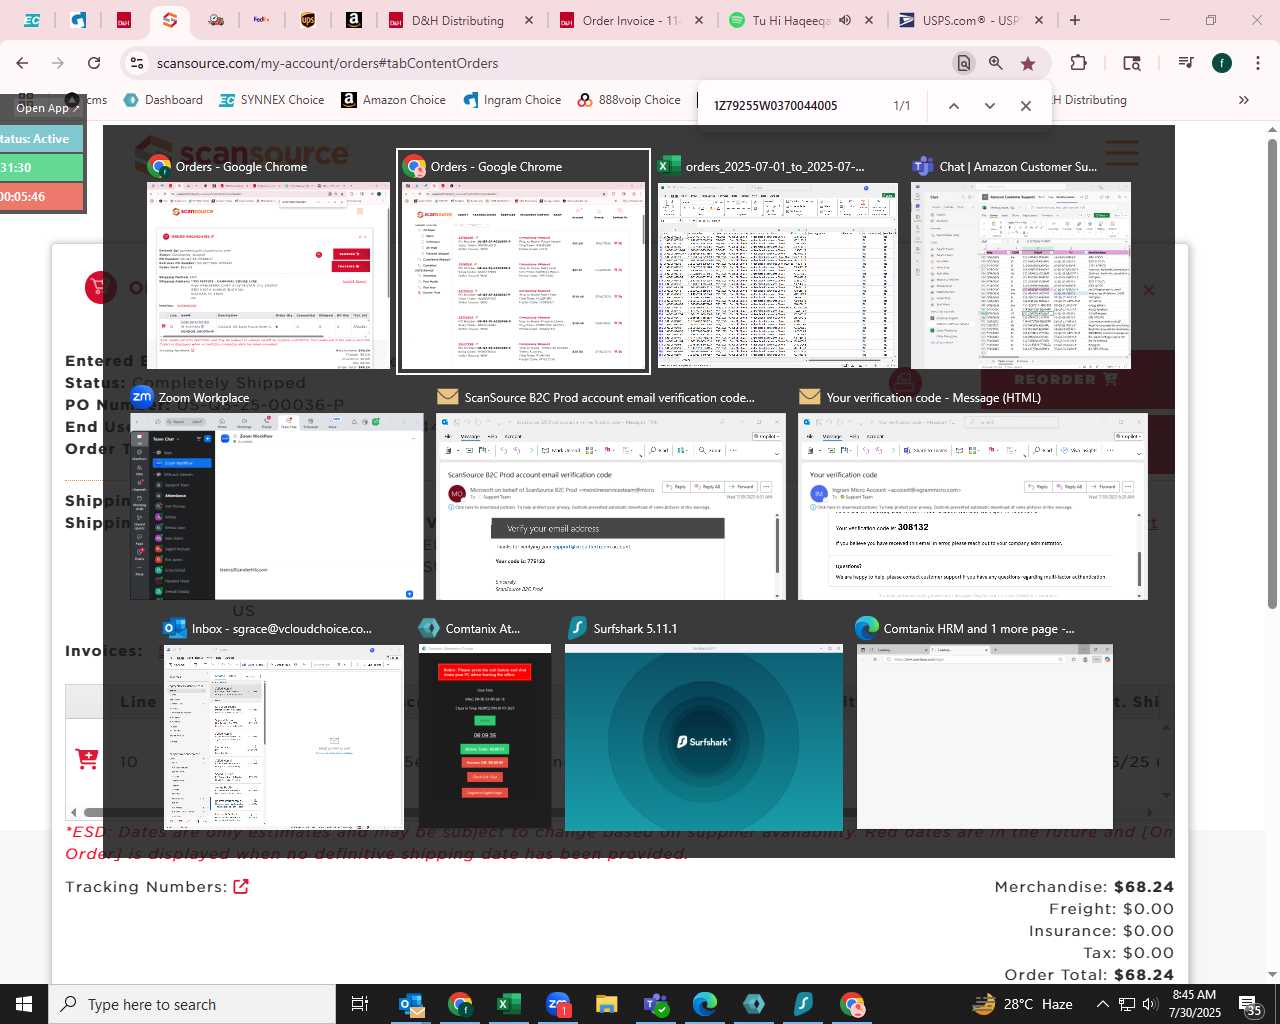
Task: Open Zoom from the taskbar
Action: 557,1004
